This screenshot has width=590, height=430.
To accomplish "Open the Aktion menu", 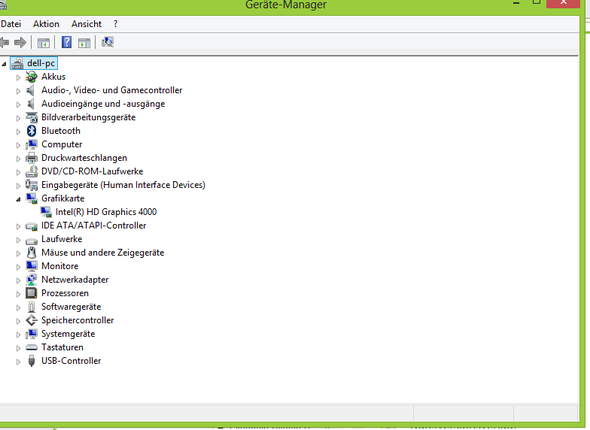I will pyautogui.click(x=46, y=24).
